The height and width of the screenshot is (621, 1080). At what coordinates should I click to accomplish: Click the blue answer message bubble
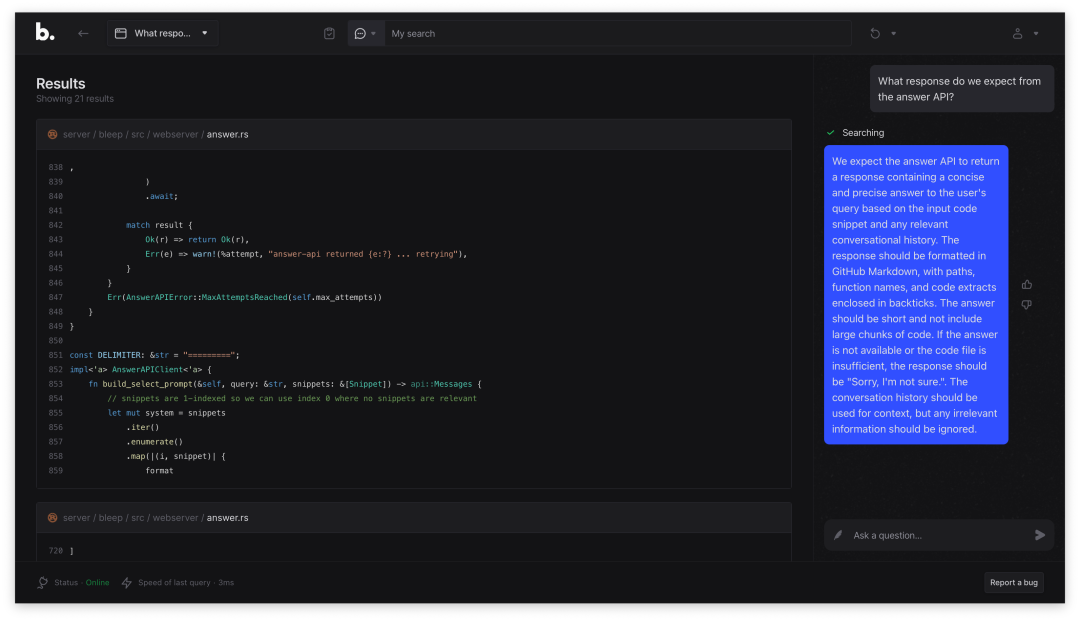(916, 295)
